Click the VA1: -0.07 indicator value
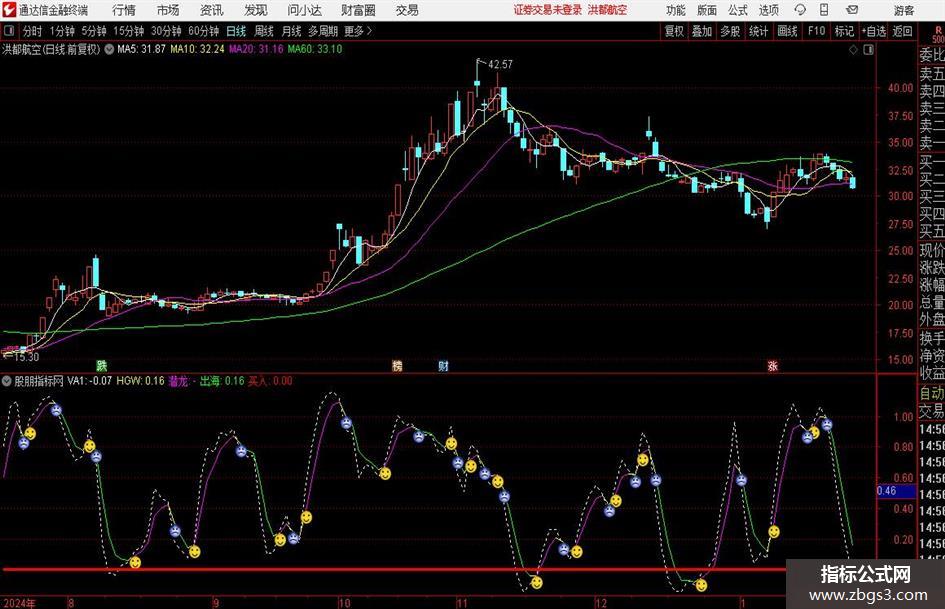This screenshot has height=609, width=945. coord(89,381)
